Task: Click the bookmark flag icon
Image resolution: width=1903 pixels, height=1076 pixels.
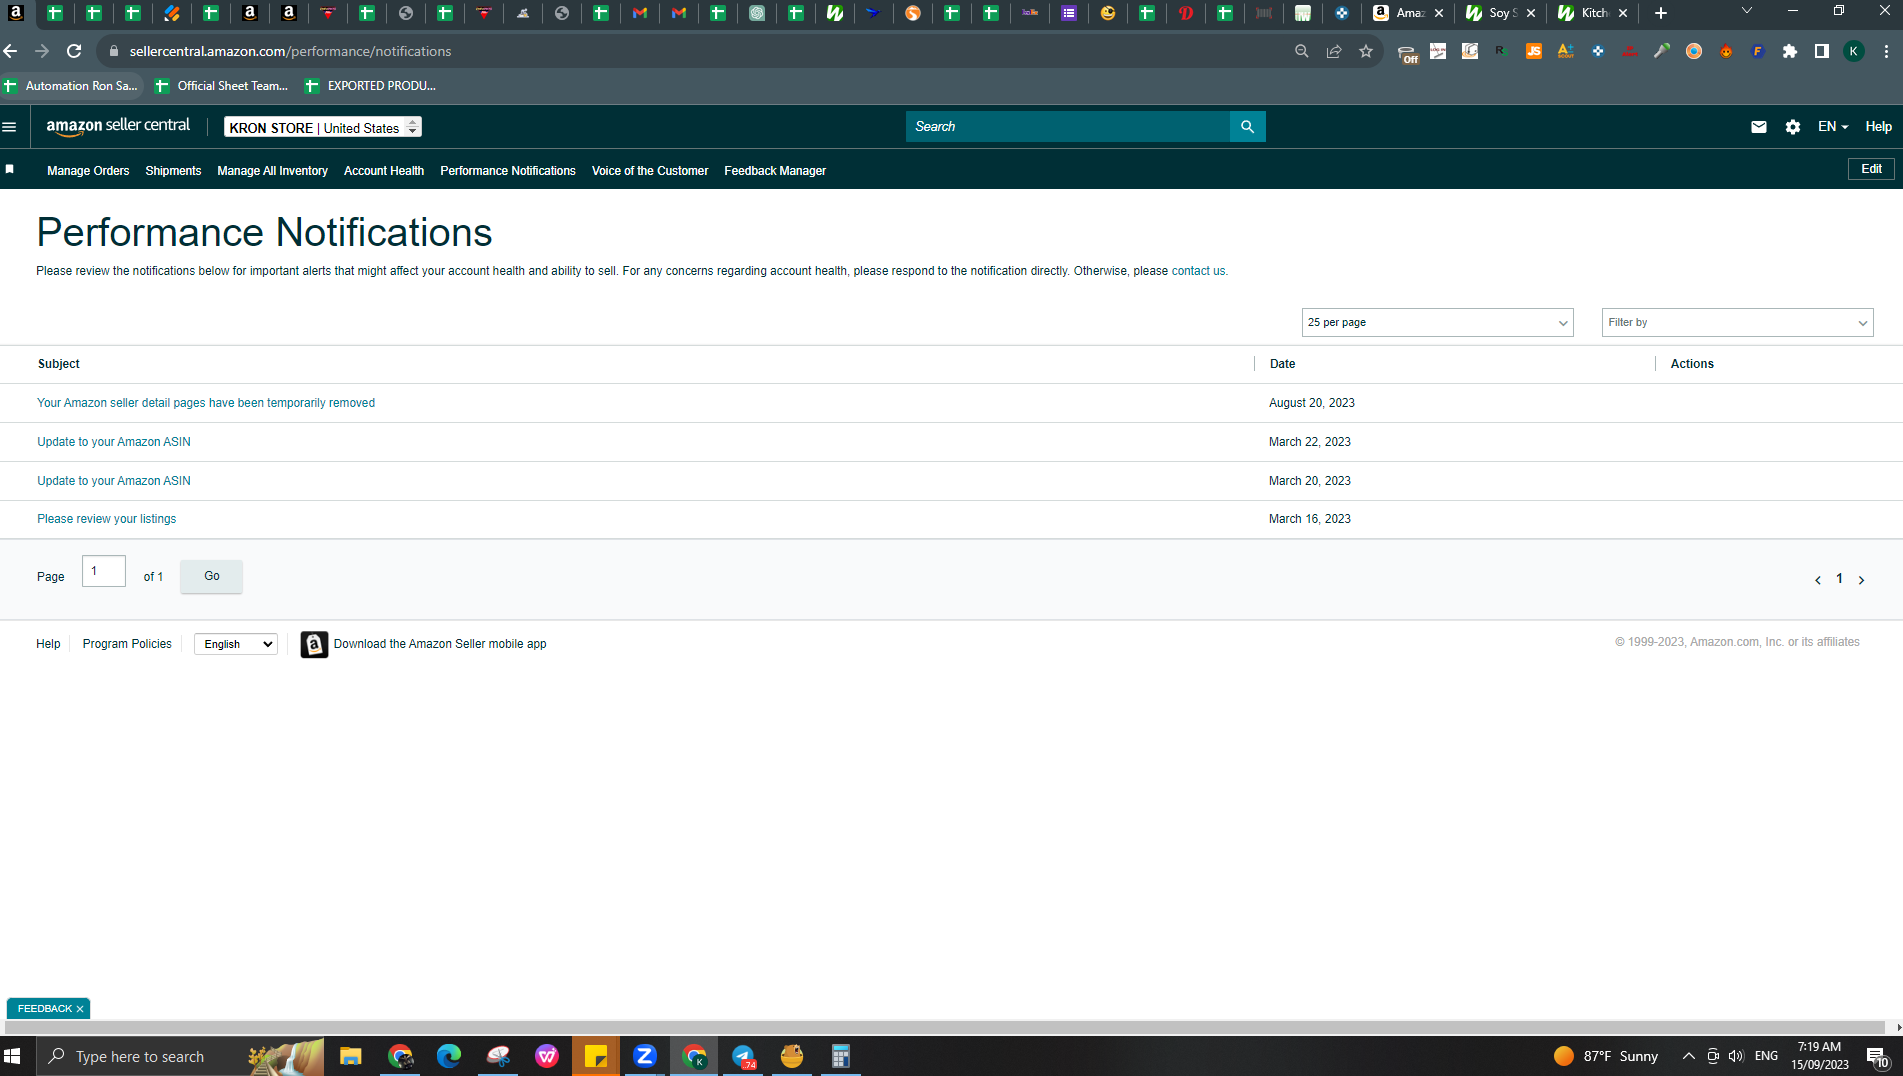Action: [10, 170]
